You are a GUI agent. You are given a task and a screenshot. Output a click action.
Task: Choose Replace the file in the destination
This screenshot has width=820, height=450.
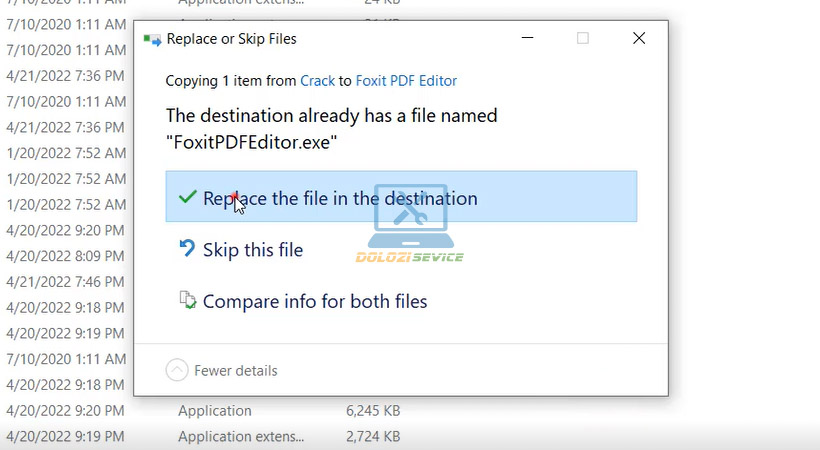(340, 198)
